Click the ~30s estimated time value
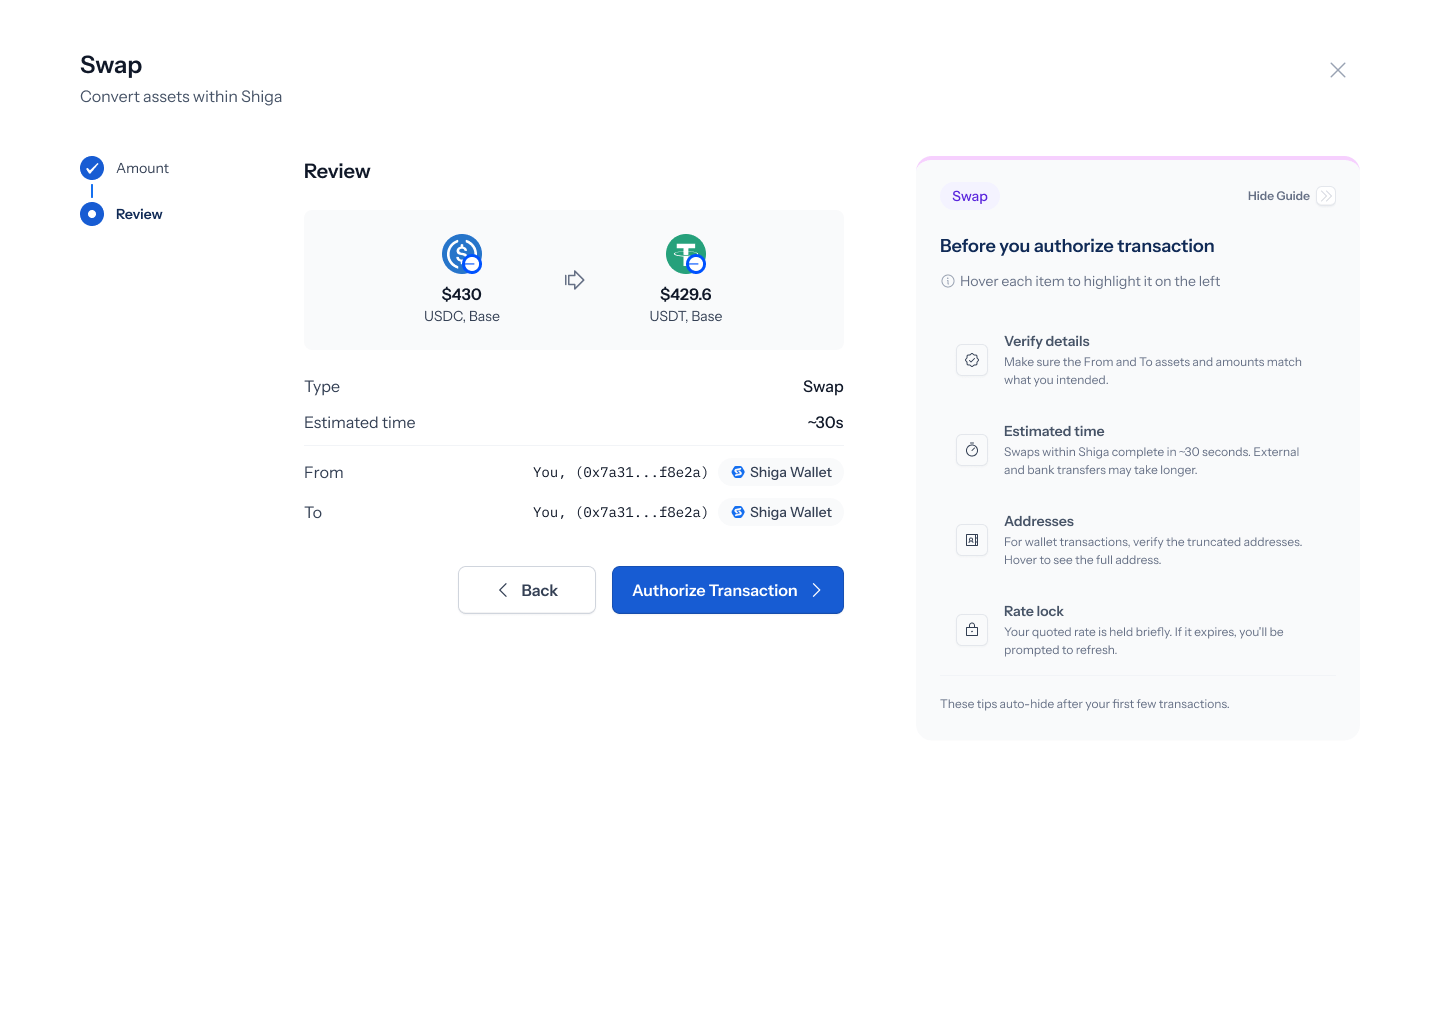 [x=825, y=423]
